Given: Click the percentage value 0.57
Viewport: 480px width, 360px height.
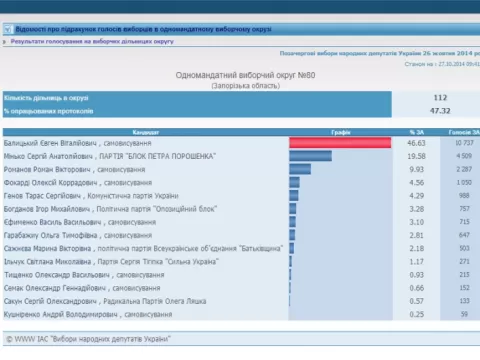Looking at the screenshot, I should (x=417, y=301).
